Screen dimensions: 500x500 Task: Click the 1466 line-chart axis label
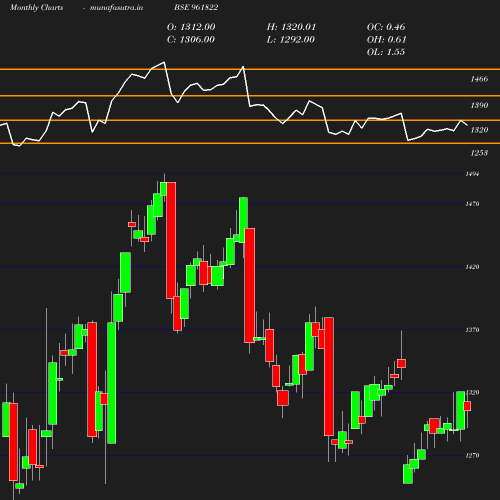[479, 79]
